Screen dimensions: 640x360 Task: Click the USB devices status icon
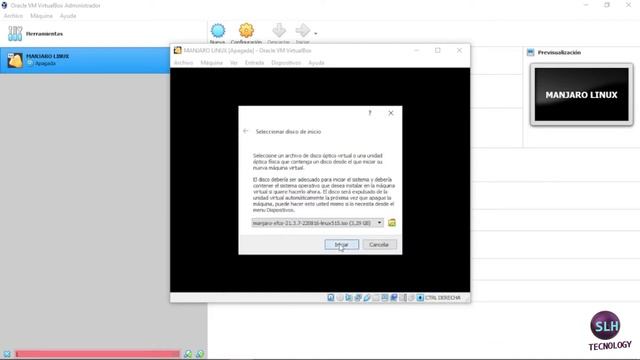[367, 298]
